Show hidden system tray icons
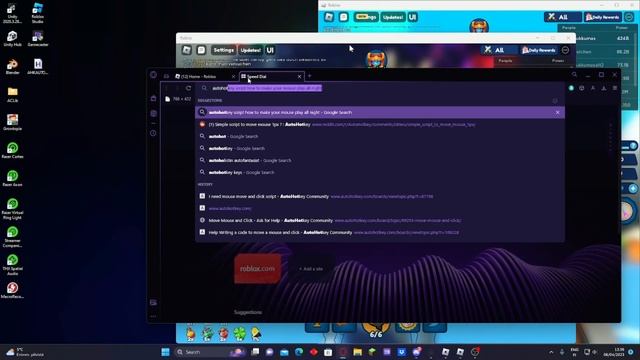Image resolution: width=640 pixels, height=360 pixels. pyautogui.click(x=551, y=352)
